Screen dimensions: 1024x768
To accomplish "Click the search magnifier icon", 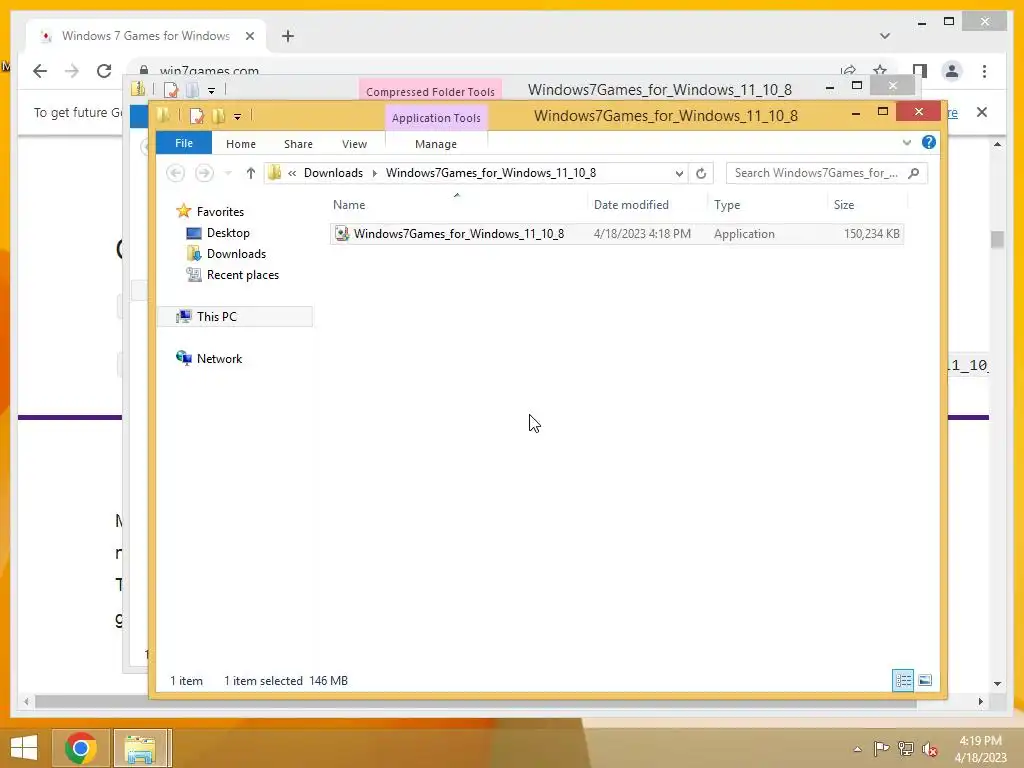I will click(x=914, y=173).
